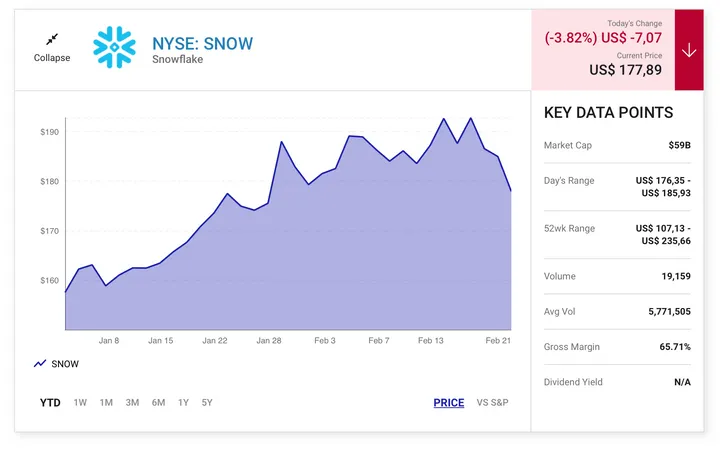The image size is (720, 449).
Task: Click the SNOW legend line icon
Action: tap(40, 364)
